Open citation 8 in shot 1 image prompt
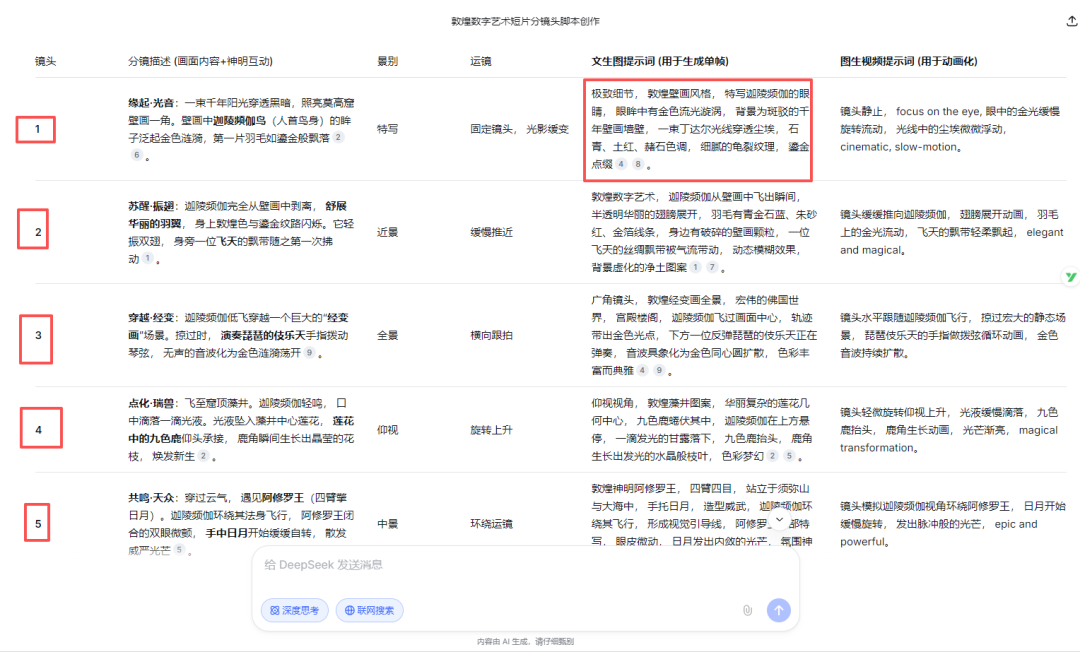The height and width of the screenshot is (652, 1080). point(638,164)
